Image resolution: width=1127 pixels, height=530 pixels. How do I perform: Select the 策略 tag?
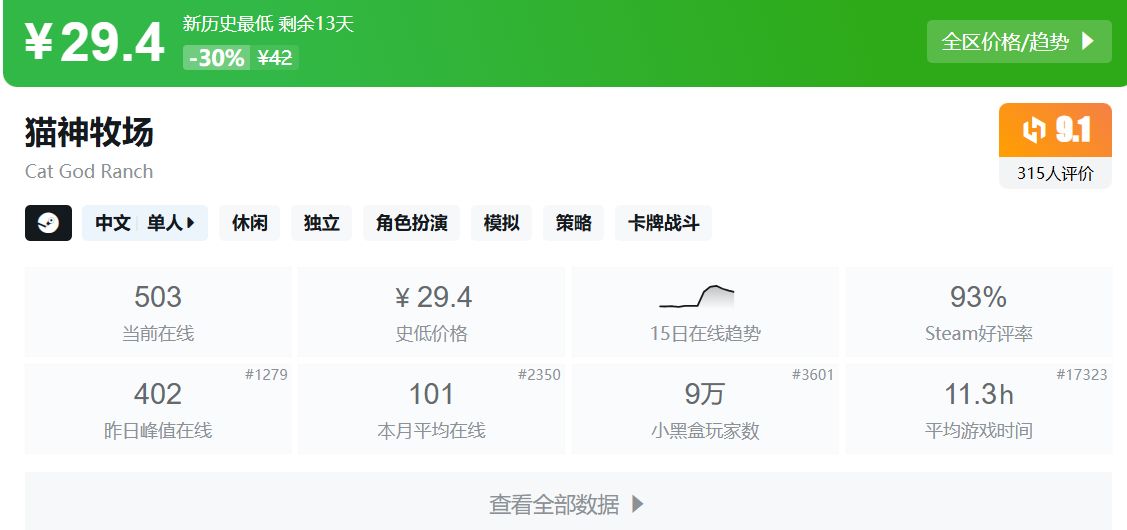coord(573,223)
